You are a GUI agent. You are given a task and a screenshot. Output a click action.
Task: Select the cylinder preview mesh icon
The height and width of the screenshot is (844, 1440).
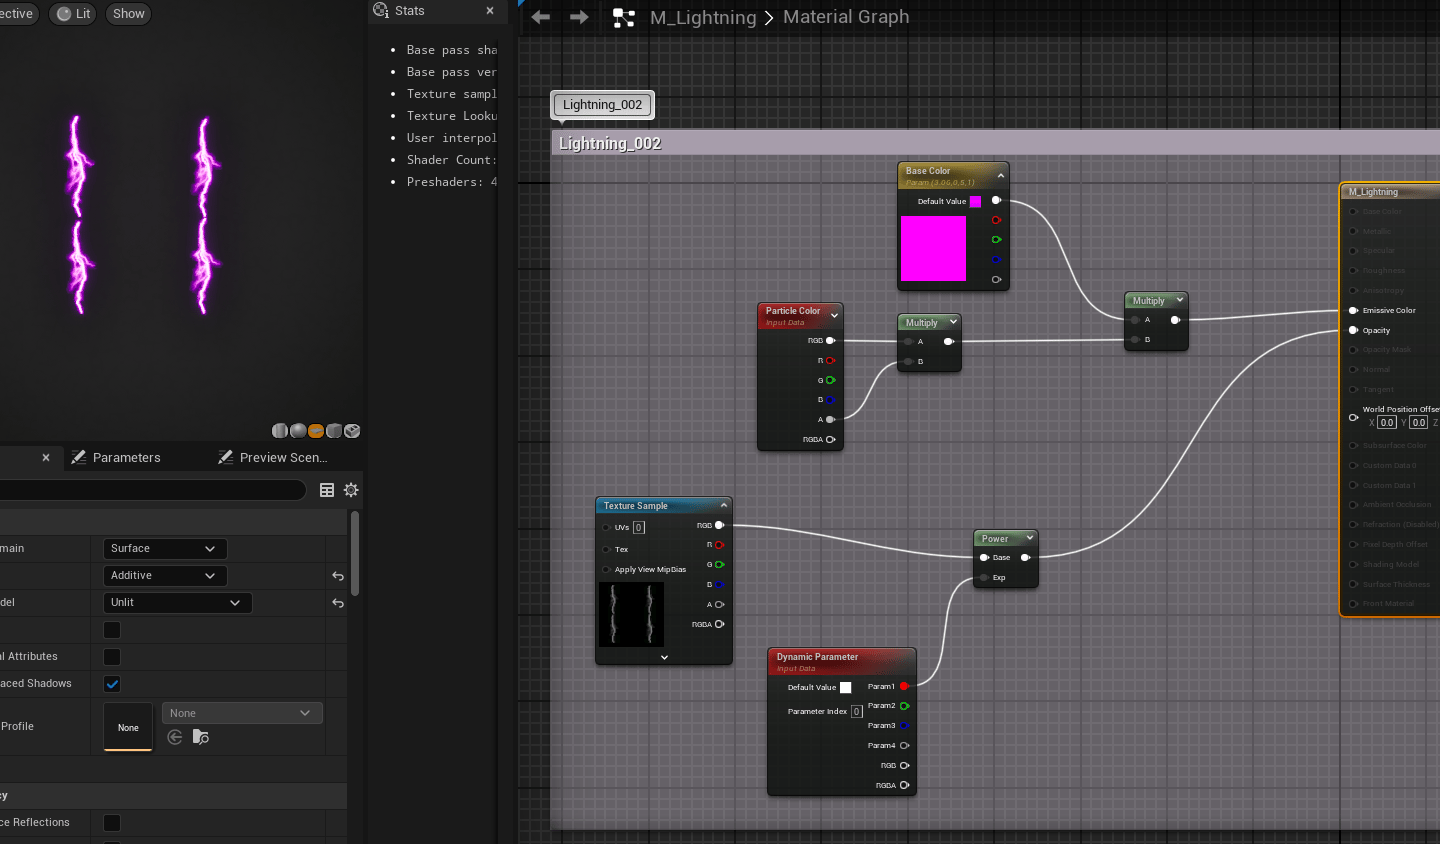281,431
